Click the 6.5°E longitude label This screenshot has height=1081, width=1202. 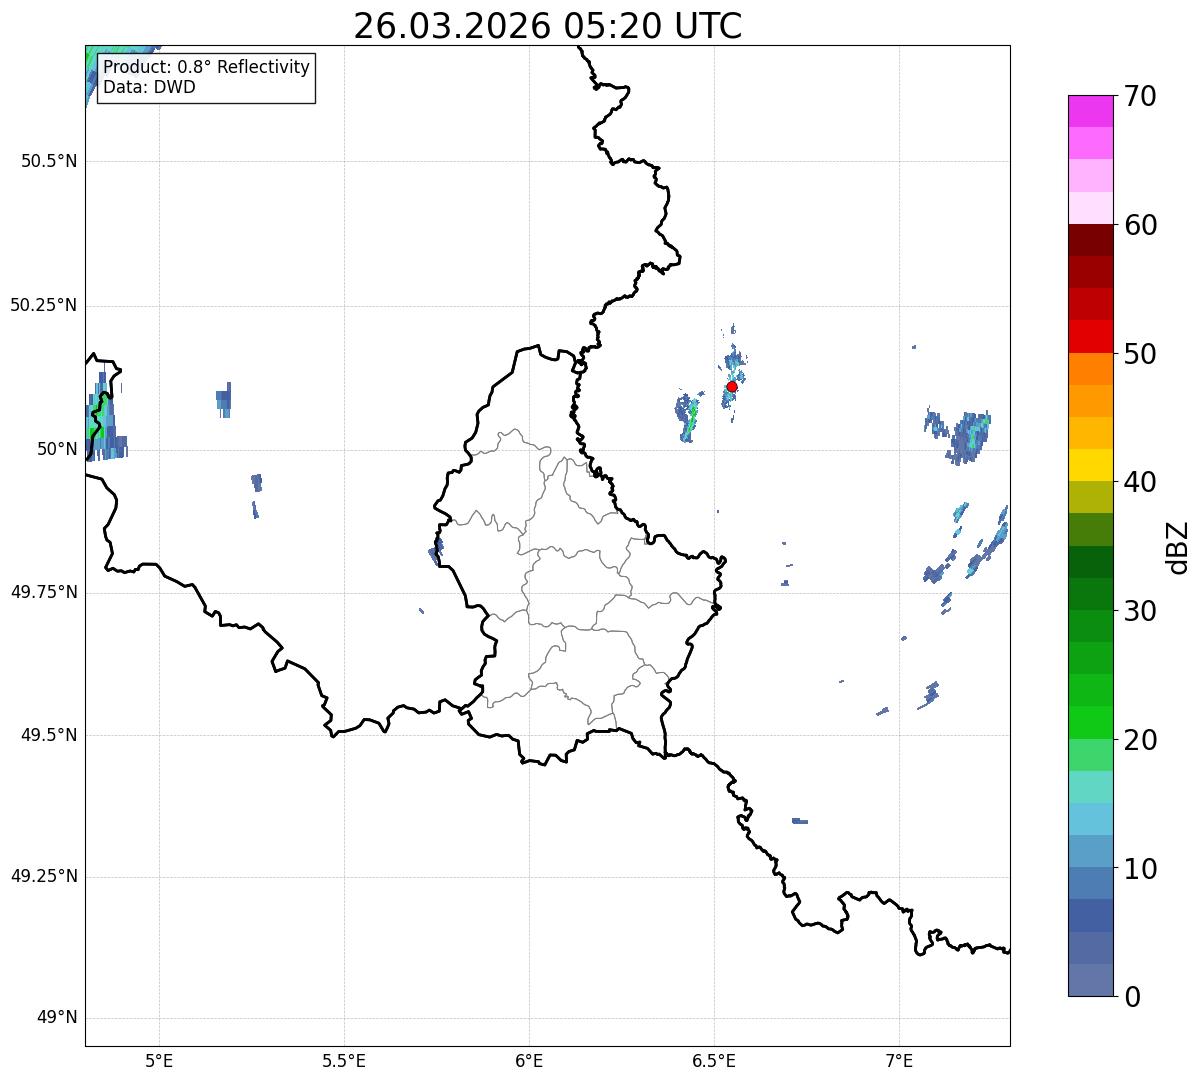[714, 1060]
